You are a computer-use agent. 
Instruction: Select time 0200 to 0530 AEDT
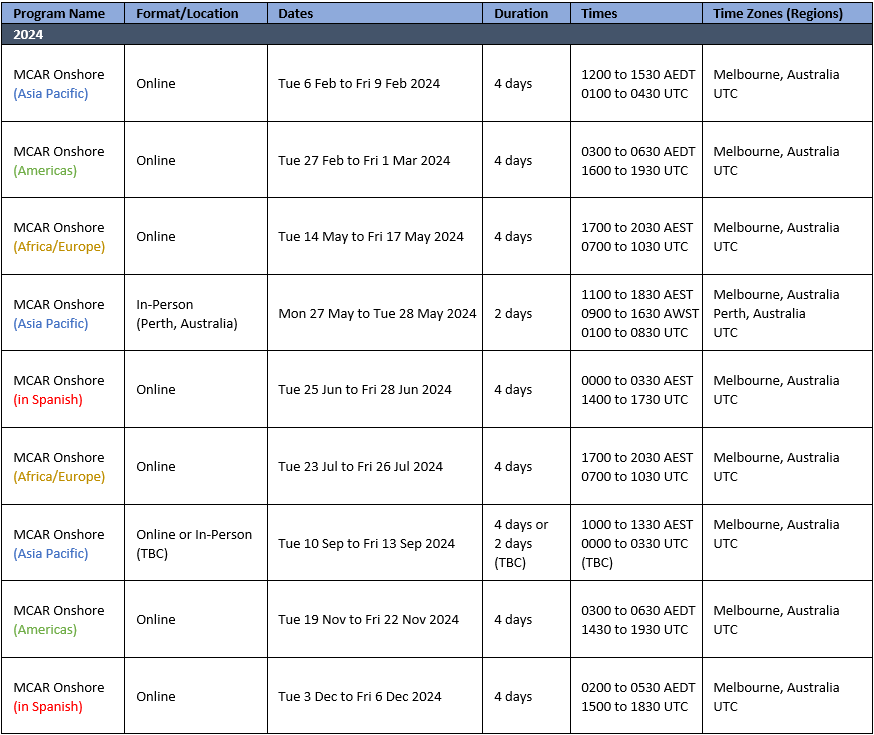638,688
